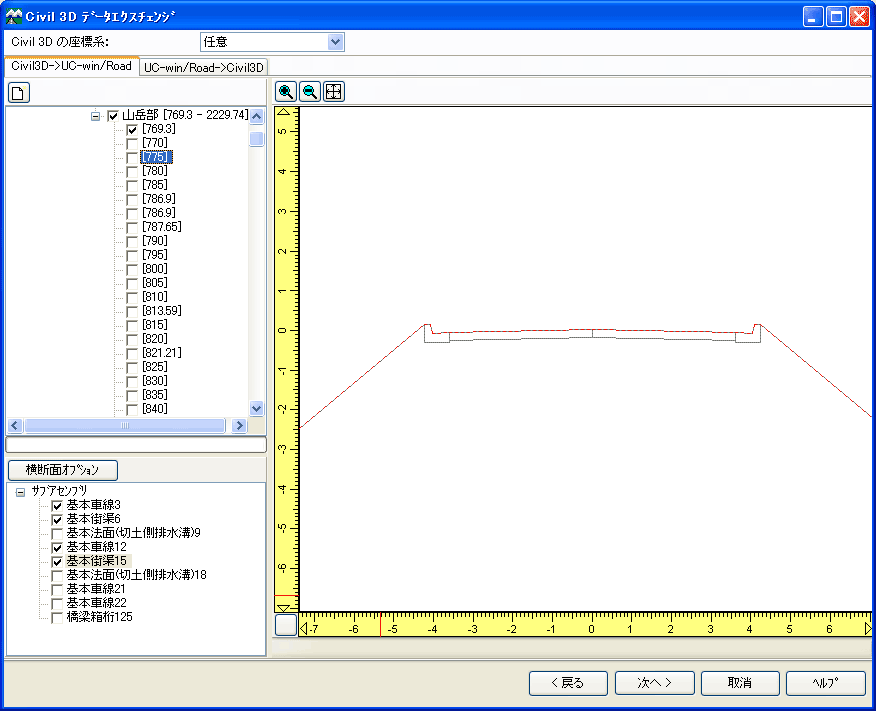Open the Civil 3D coordinate system dropdown
The height and width of the screenshot is (711, 876).
[x=335, y=42]
